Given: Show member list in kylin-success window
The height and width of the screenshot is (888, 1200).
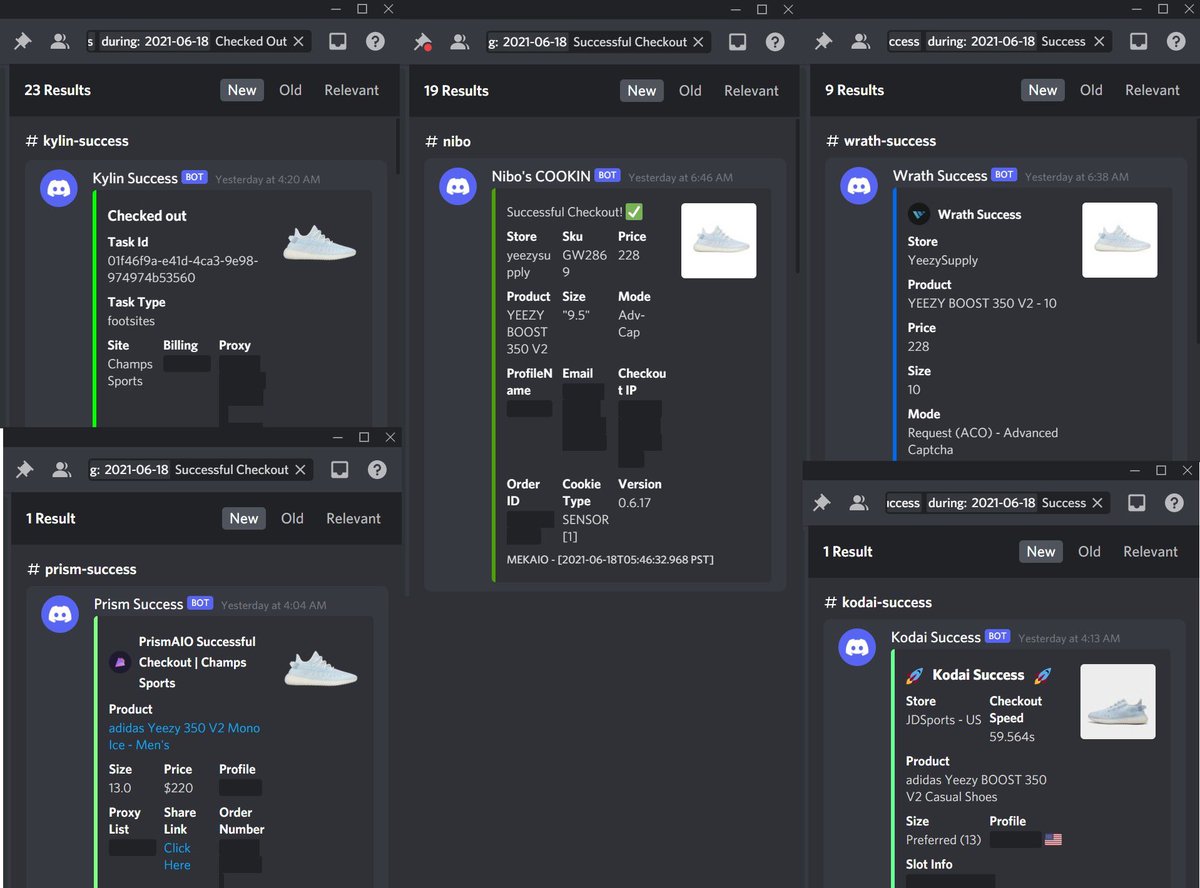Looking at the screenshot, I should pos(60,42).
